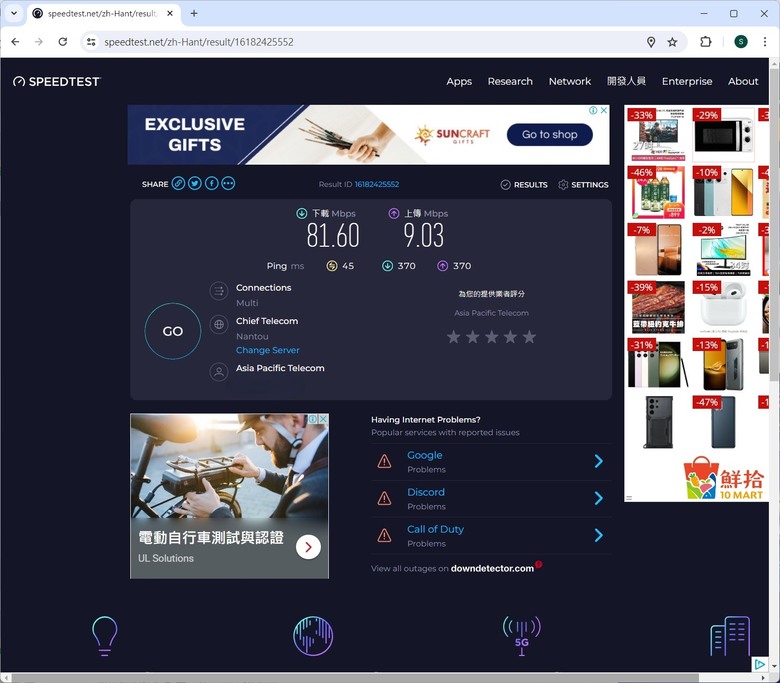Bookmark this page with star icon
Screen dimensions: 780x683
click(672, 42)
